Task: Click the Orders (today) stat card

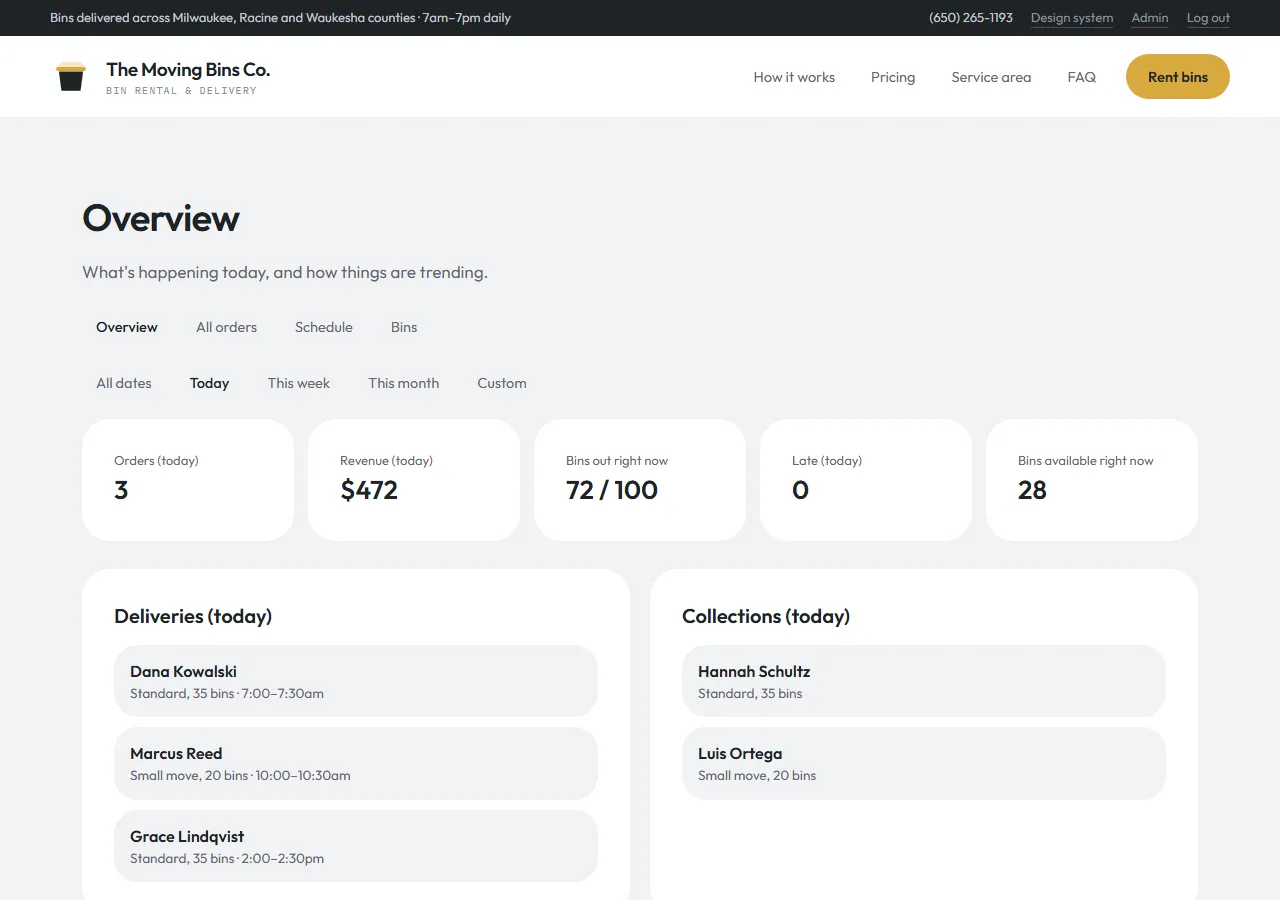Action: (x=188, y=480)
